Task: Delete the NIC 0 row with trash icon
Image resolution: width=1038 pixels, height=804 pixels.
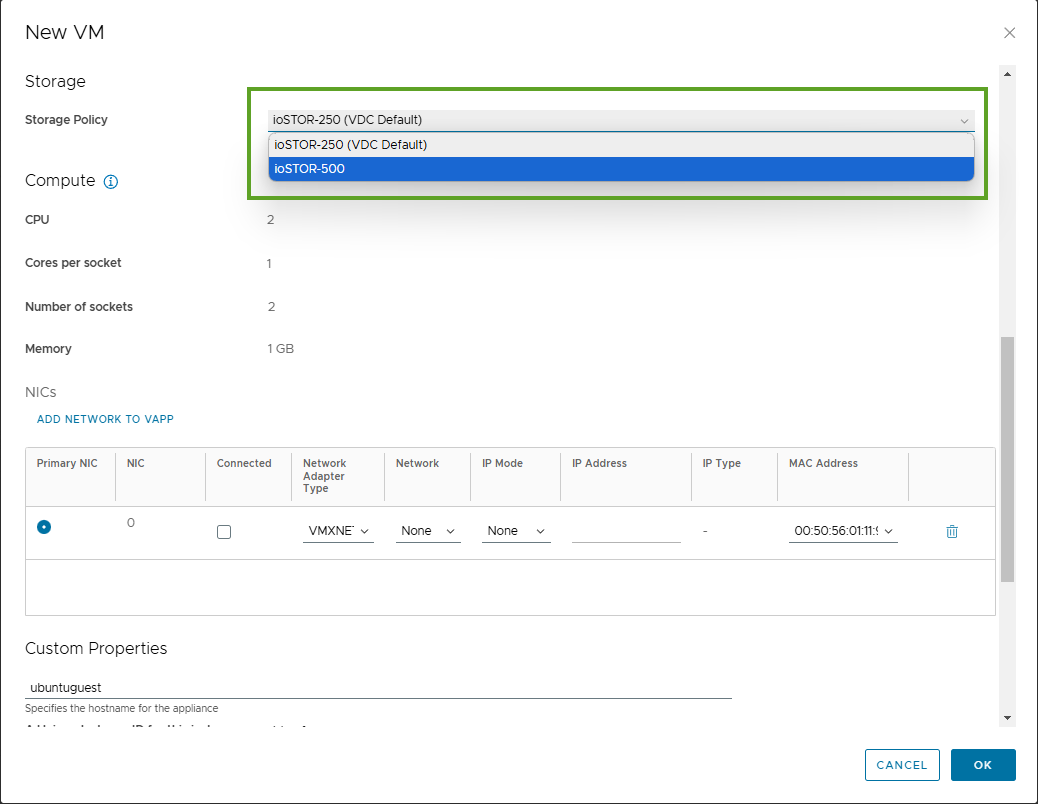Action: (951, 531)
